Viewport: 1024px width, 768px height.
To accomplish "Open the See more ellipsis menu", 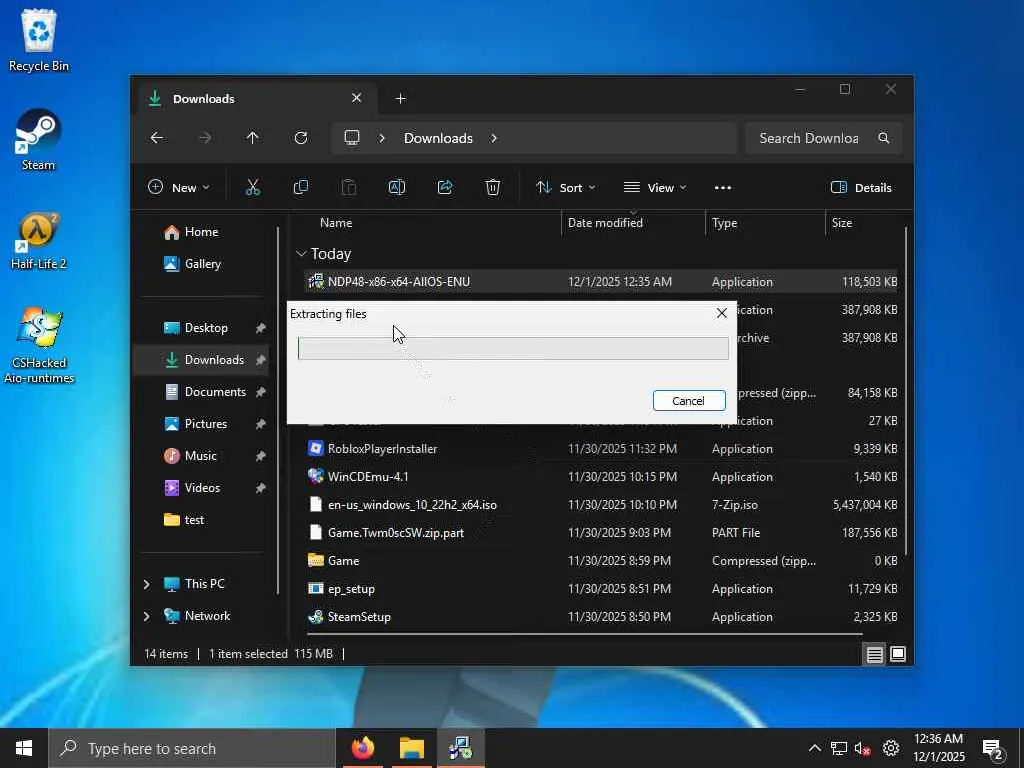I will 723,187.
